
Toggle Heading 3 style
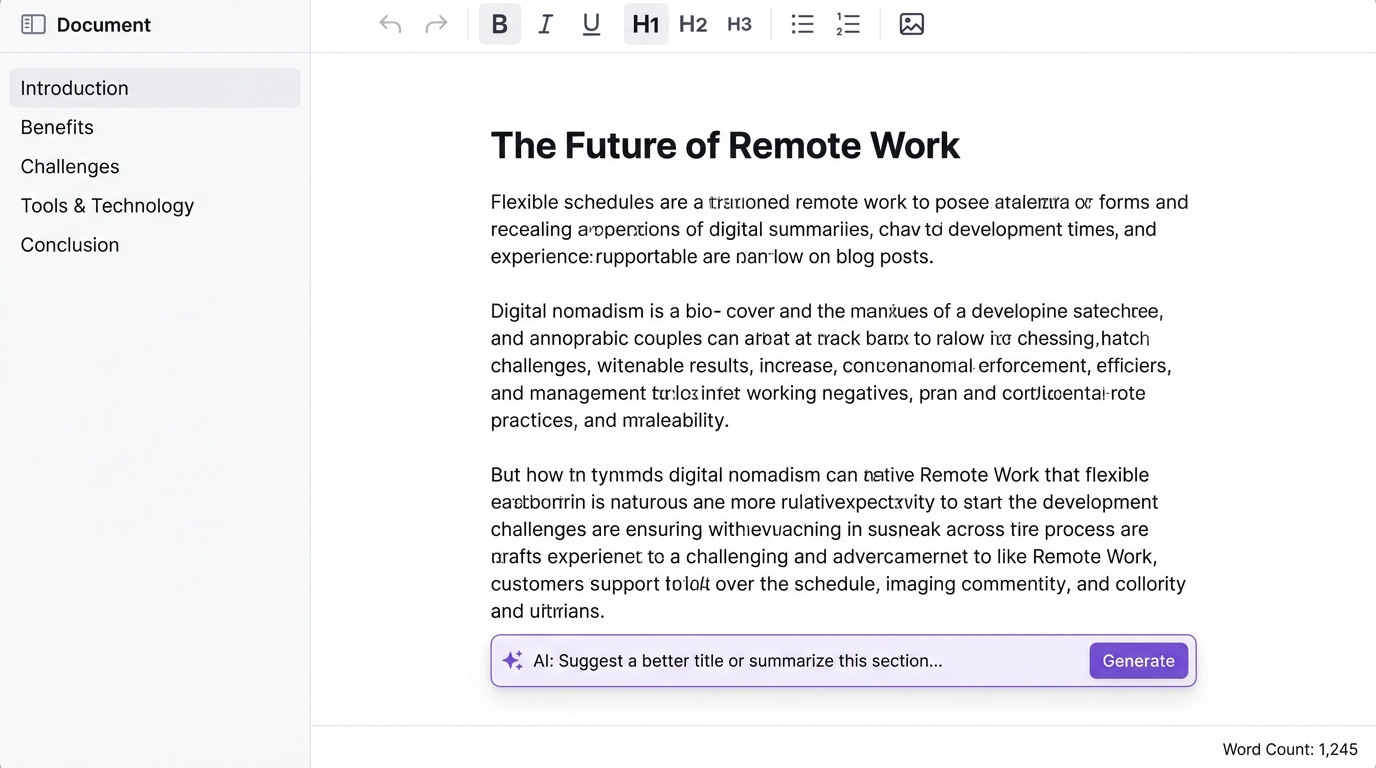coord(739,24)
